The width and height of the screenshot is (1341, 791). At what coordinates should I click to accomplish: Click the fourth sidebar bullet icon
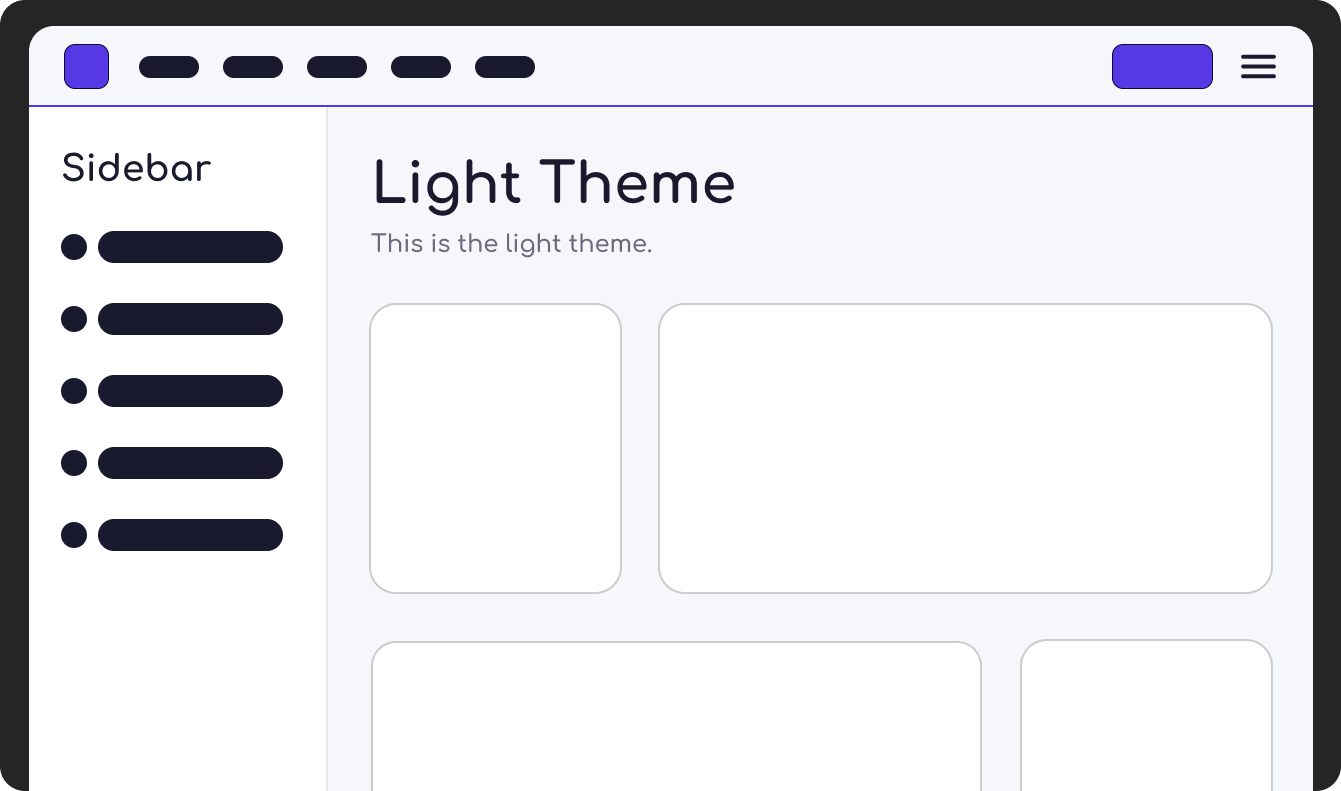(x=74, y=463)
